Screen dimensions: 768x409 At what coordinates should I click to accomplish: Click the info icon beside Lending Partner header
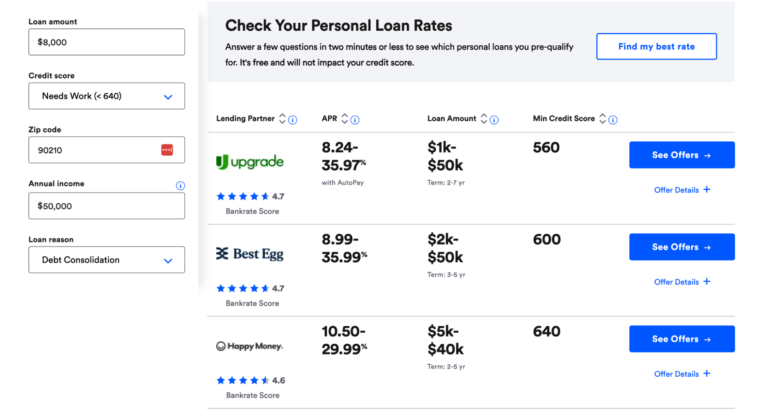click(x=293, y=119)
